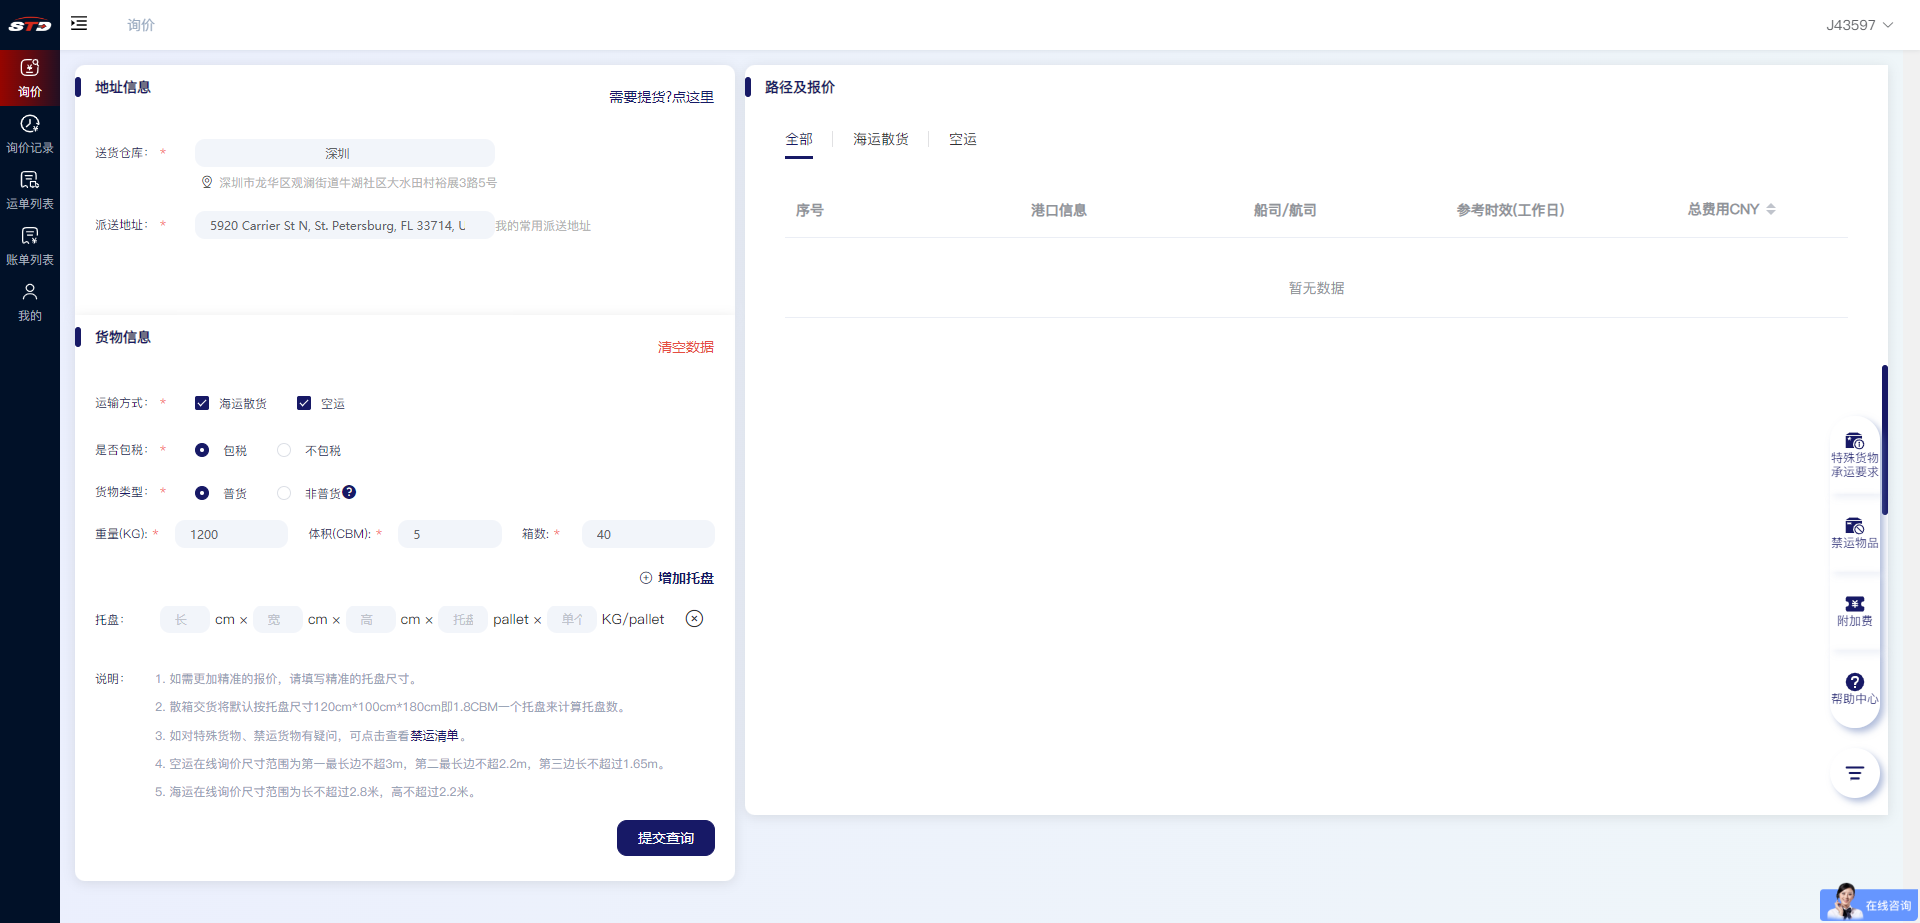1920x923 pixels.
Task: Switch to 空运 results tab
Action: [x=962, y=139]
